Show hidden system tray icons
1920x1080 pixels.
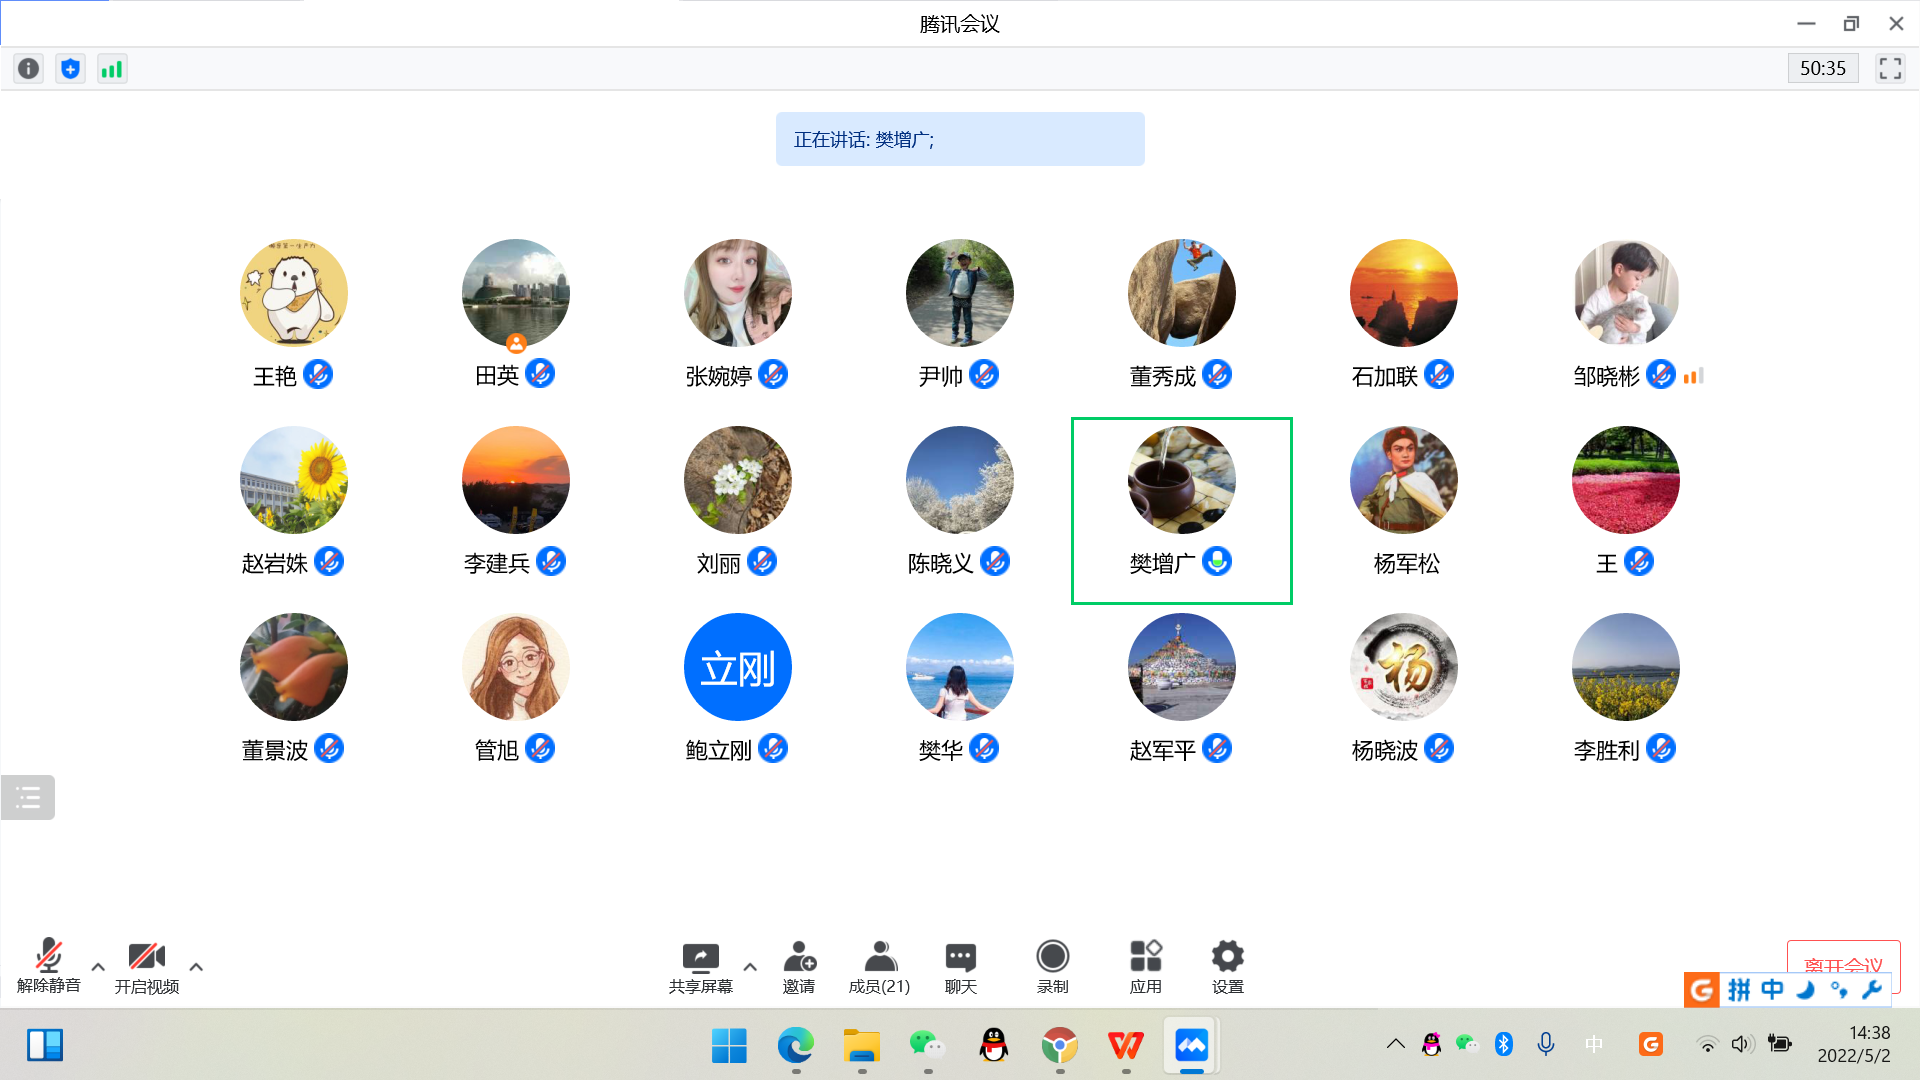click(1396, 1045)
